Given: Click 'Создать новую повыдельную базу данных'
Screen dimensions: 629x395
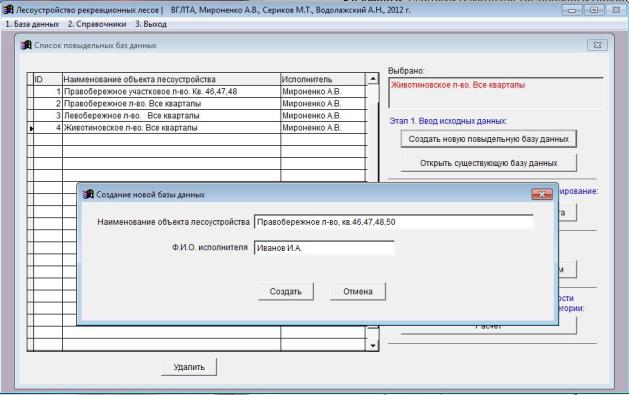Looking at the screenshot, I should coord(489,139).
